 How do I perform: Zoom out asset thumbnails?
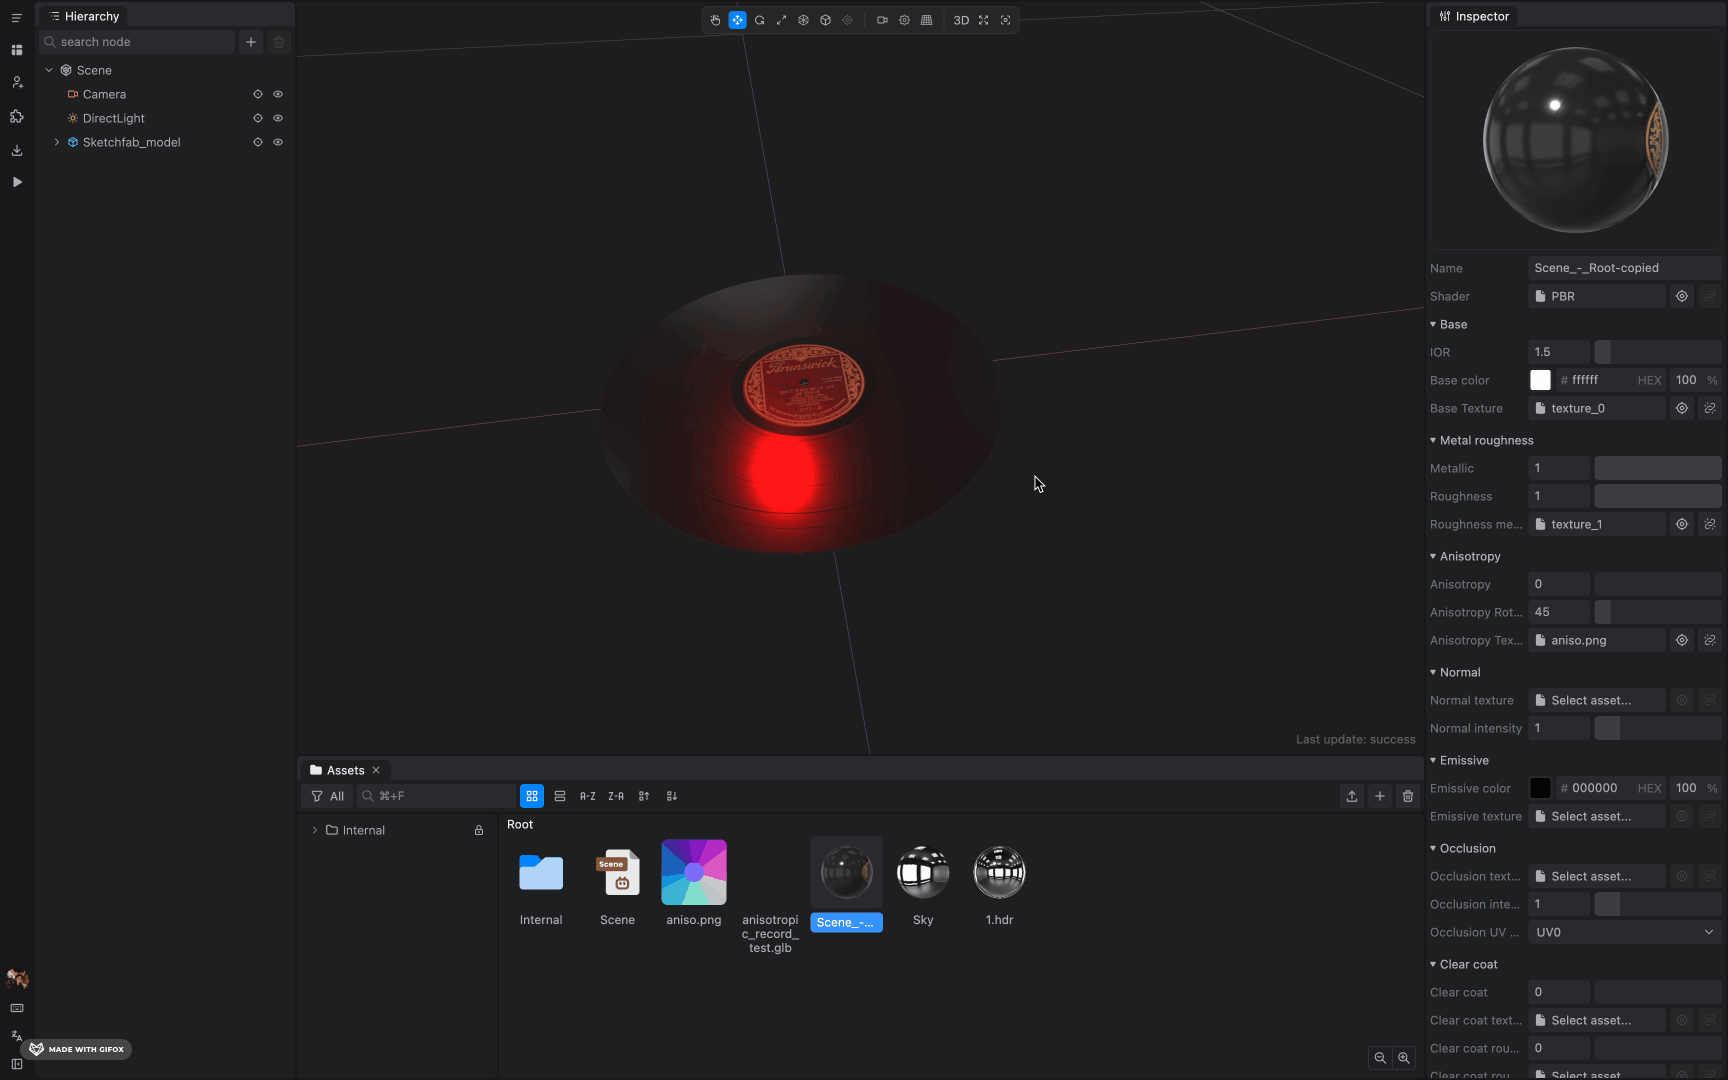[1380, 1058]
